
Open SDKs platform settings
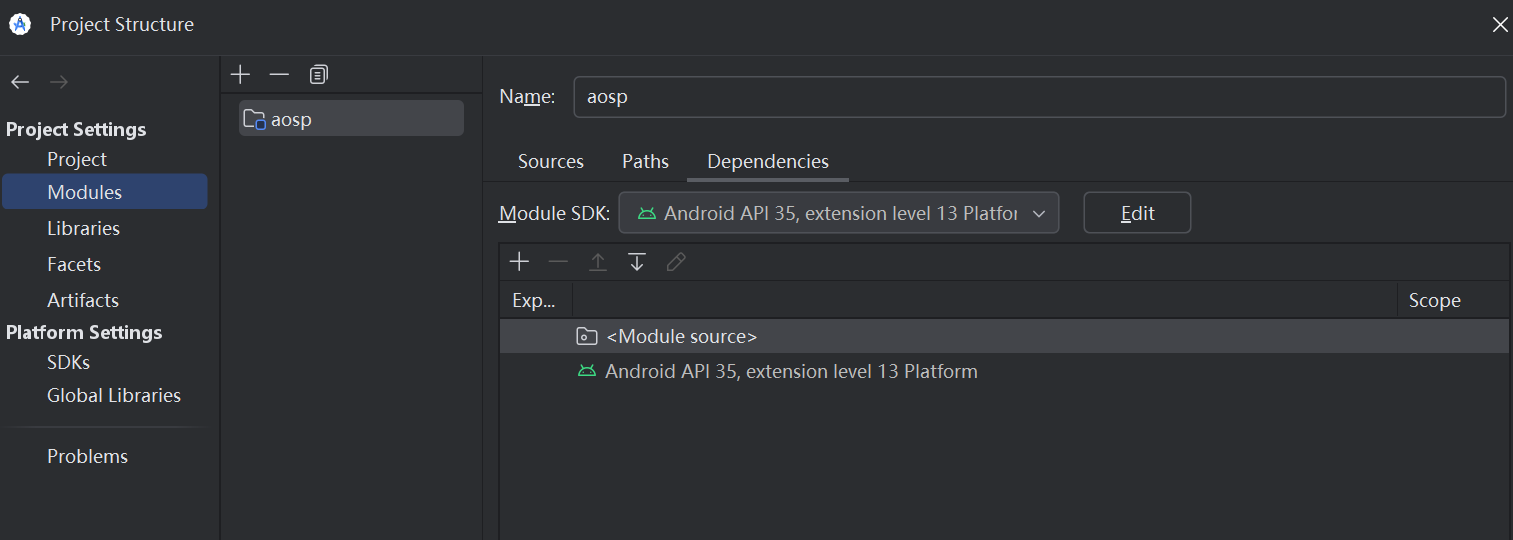(69, 362)
